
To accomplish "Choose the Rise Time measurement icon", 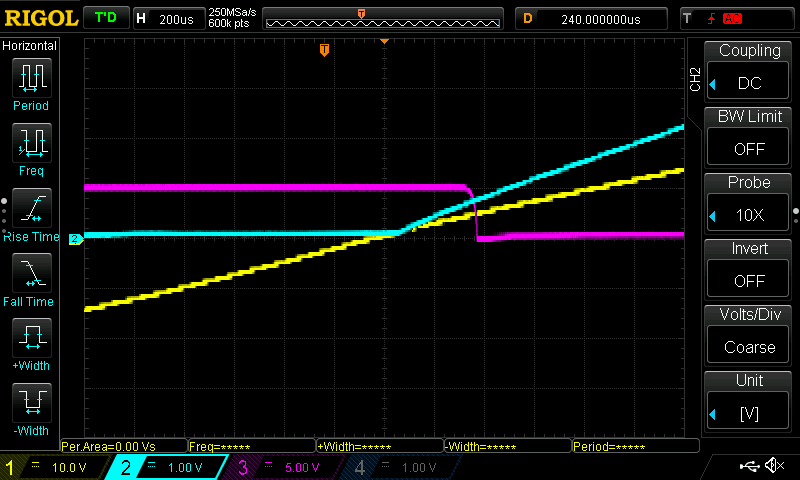I will (30, 207).
